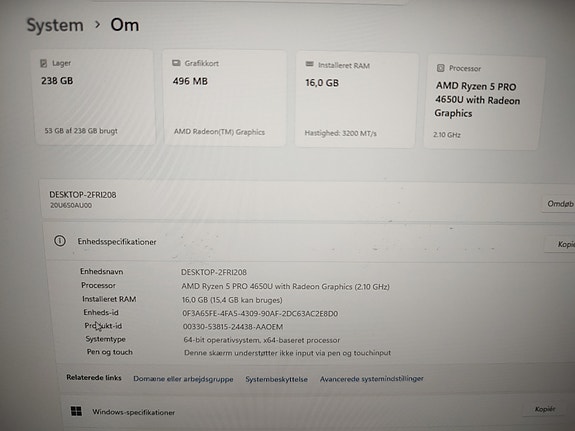Click '53 GB af 238 GB brugt' text
575x431 pixels.
tap(81, 131)
